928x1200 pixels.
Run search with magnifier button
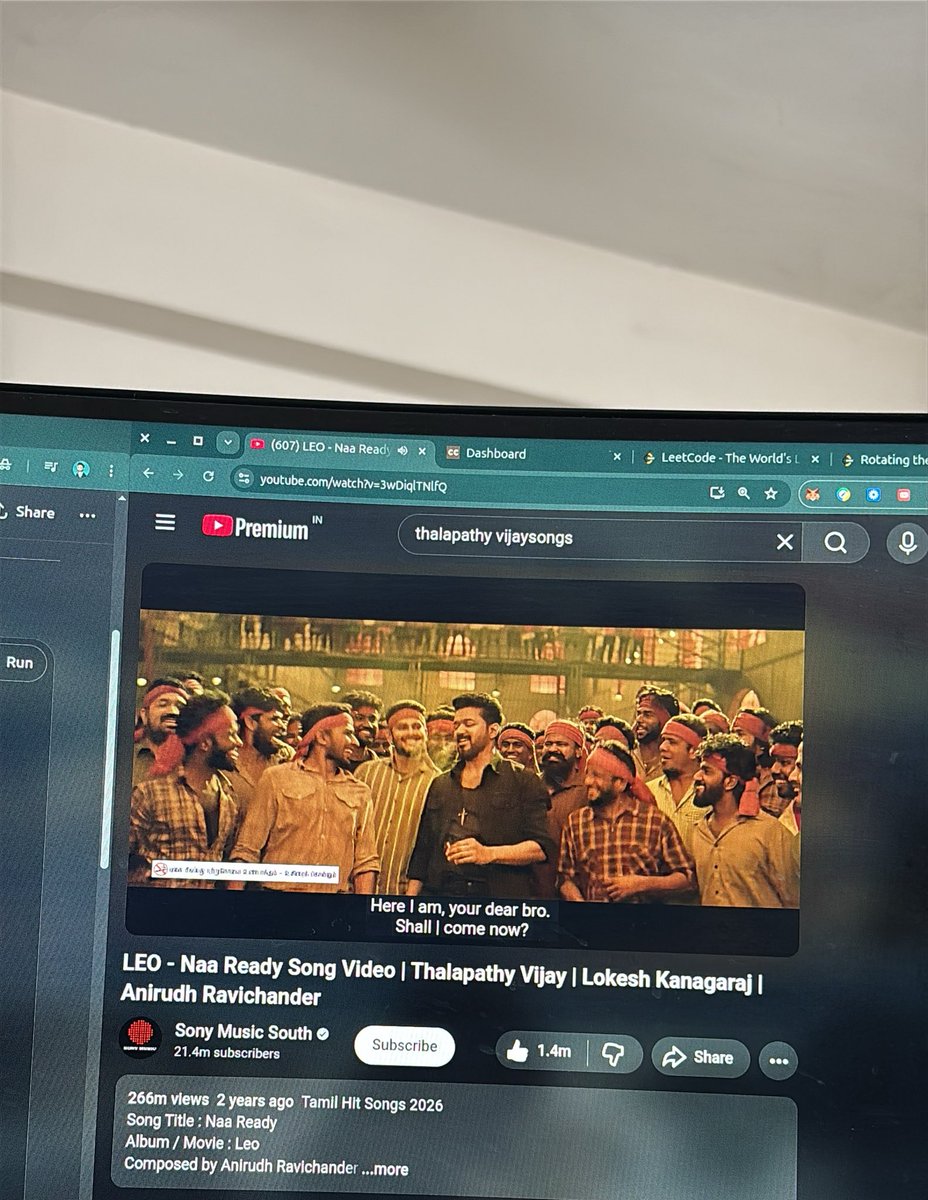835,543
